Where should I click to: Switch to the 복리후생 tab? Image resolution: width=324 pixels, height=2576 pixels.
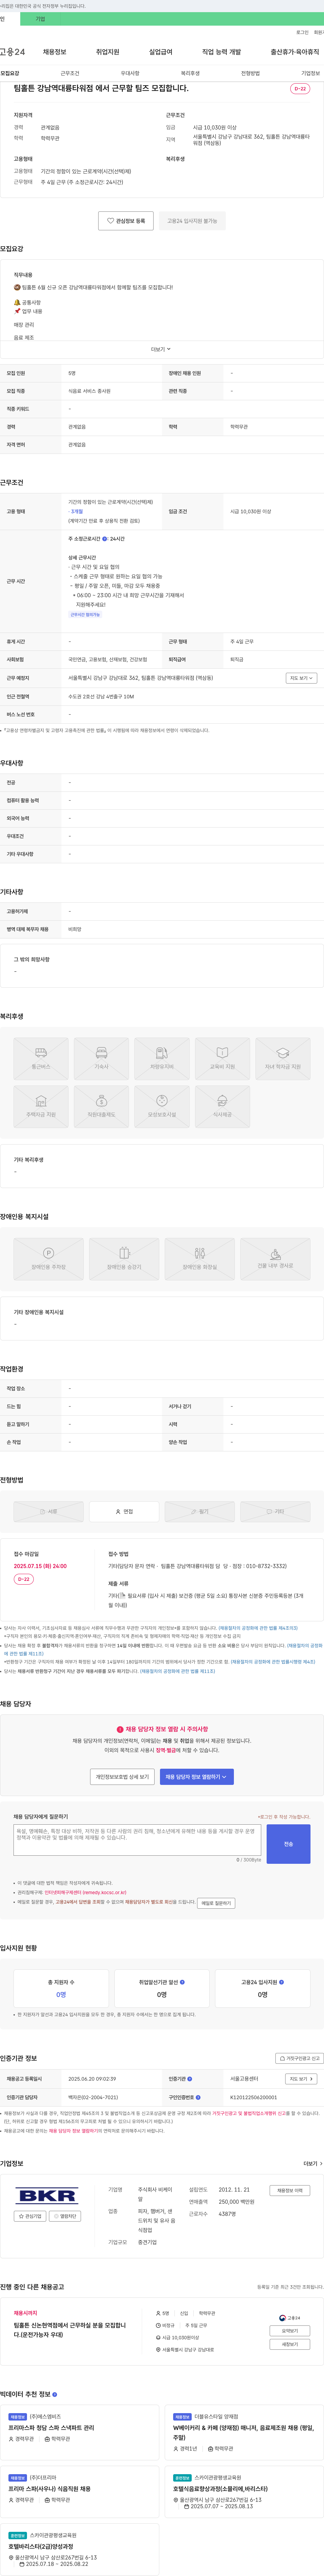point(190,73)
